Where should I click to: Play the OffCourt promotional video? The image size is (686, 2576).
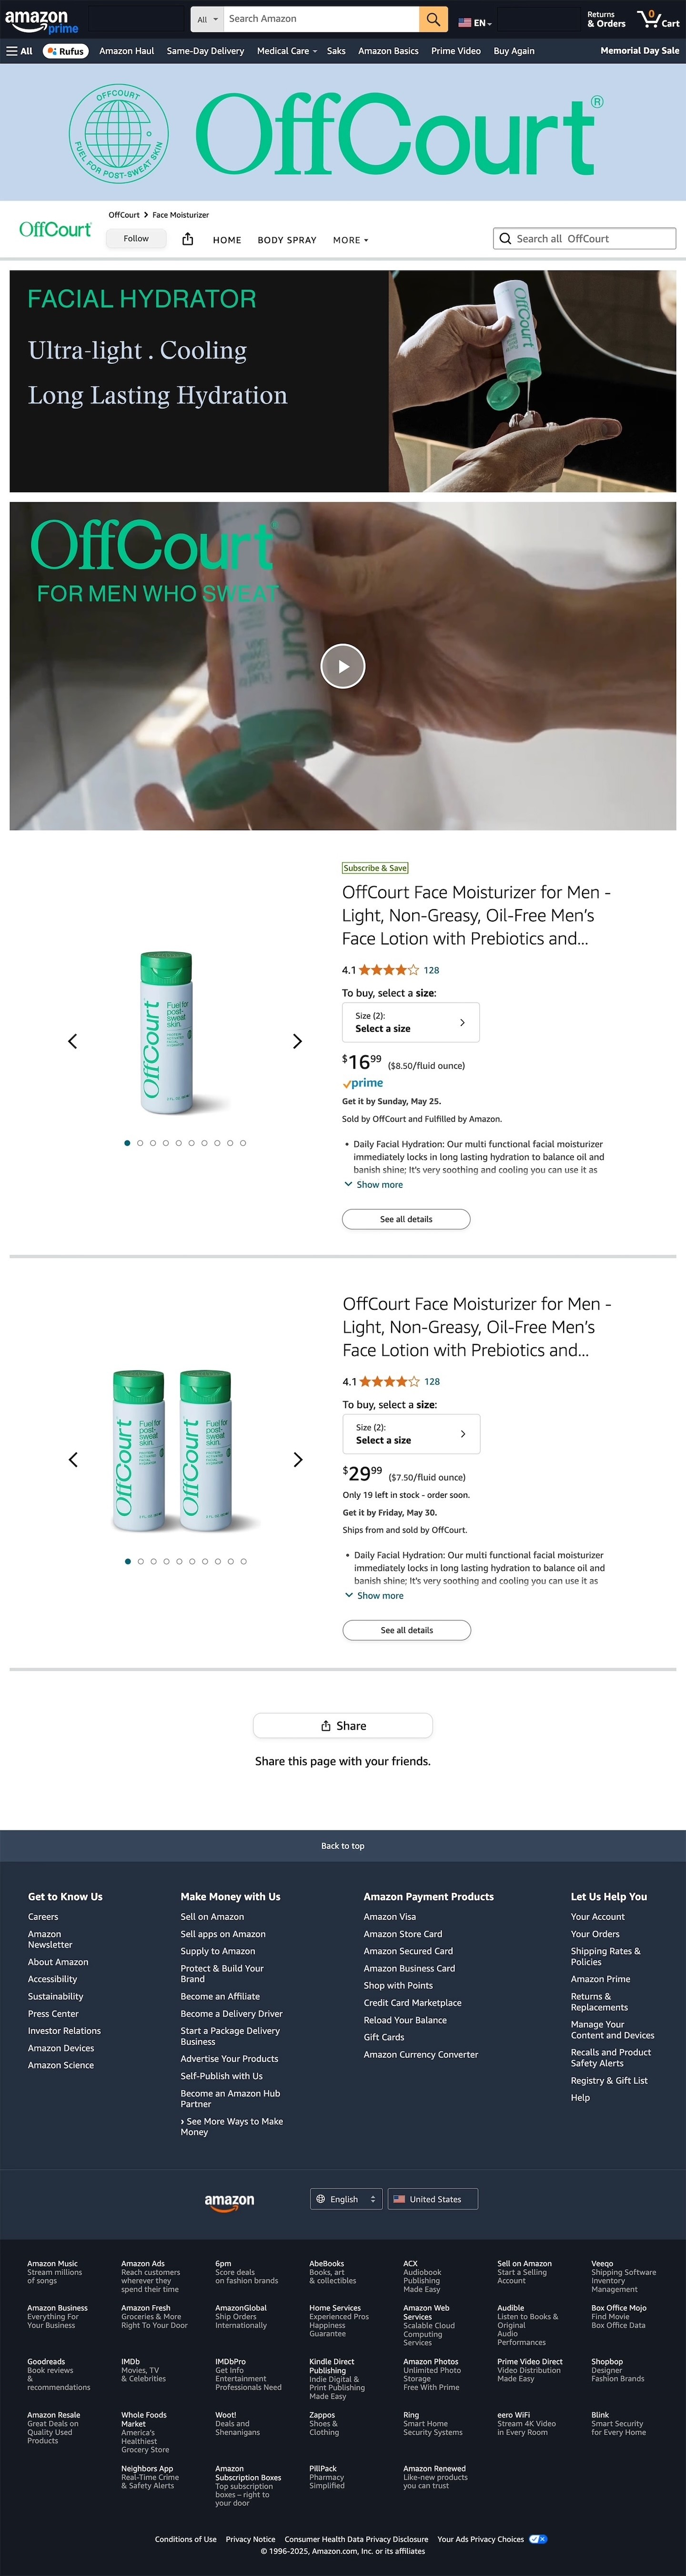click(343, 665)
